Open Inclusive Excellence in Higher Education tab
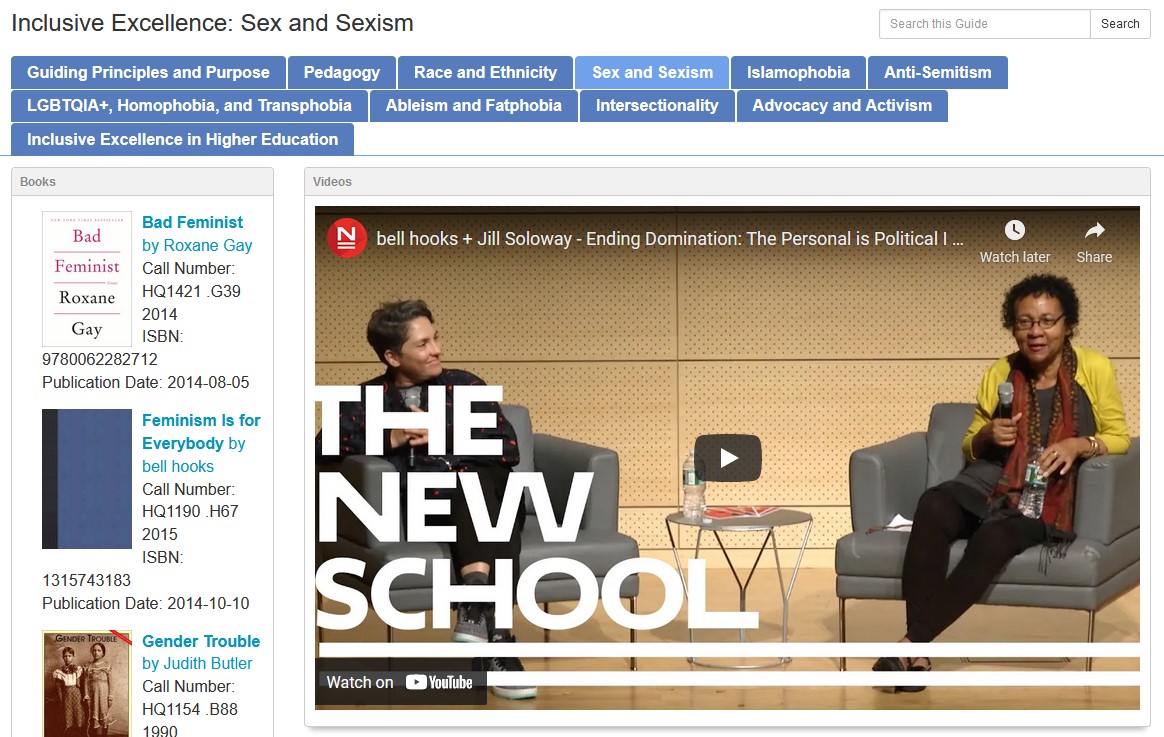Image resolution: width=1164 pixels, height=737 pixels. pos(183,140)
